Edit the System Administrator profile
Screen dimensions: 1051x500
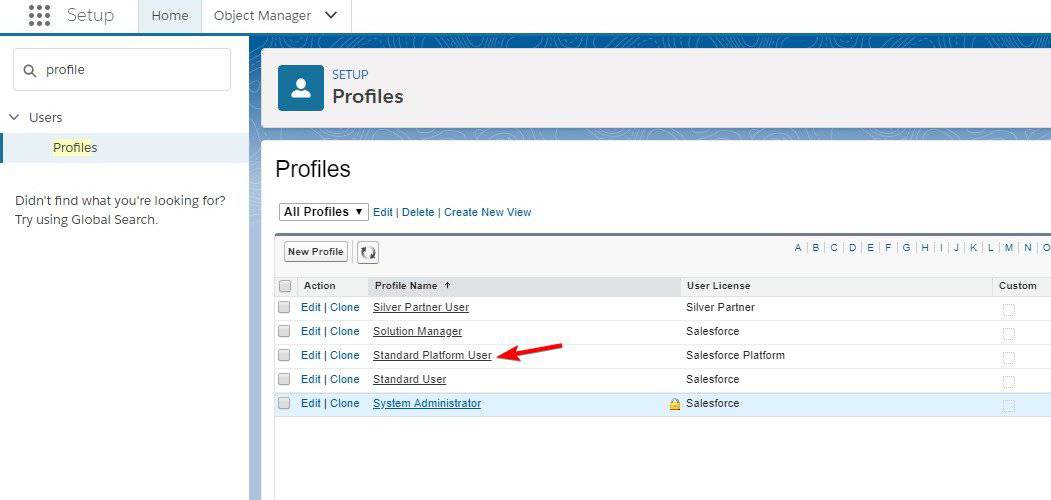310,403
